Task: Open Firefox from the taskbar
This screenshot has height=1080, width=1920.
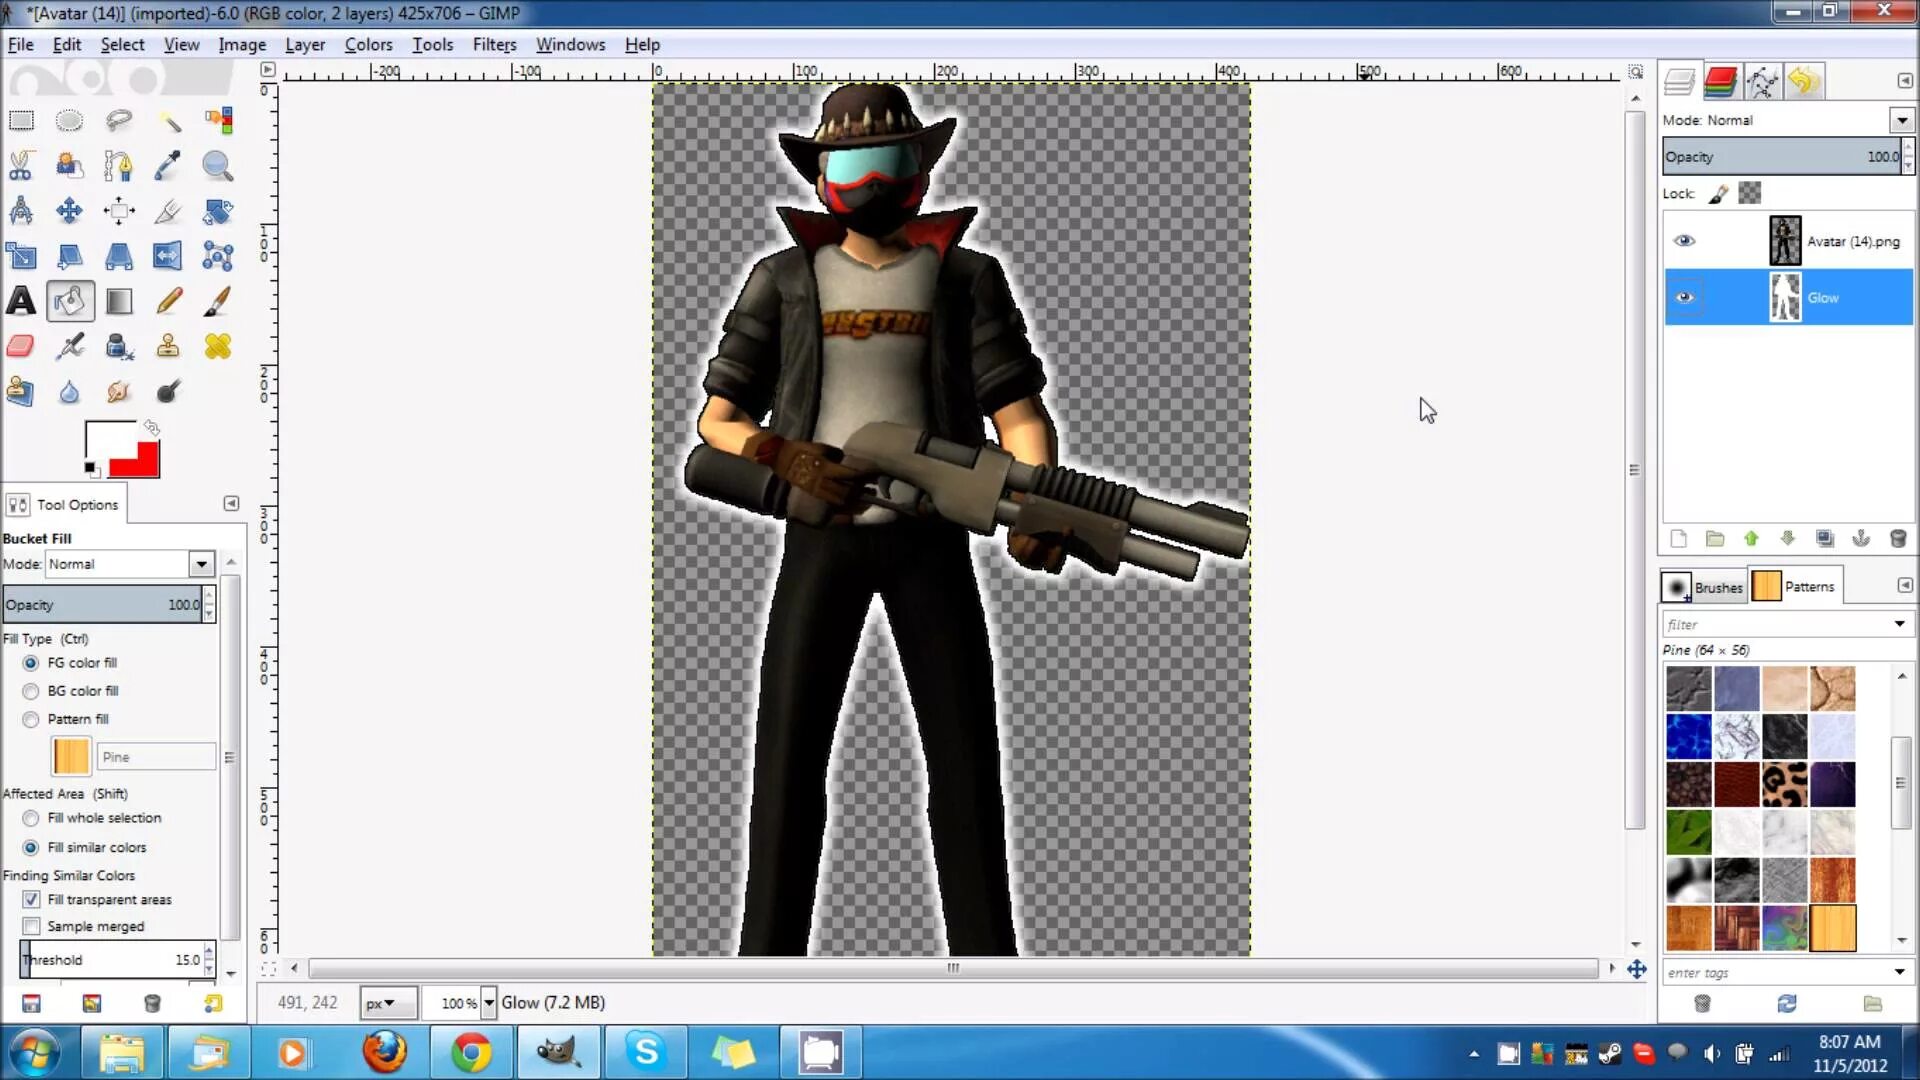Action: coord(384,1053)
